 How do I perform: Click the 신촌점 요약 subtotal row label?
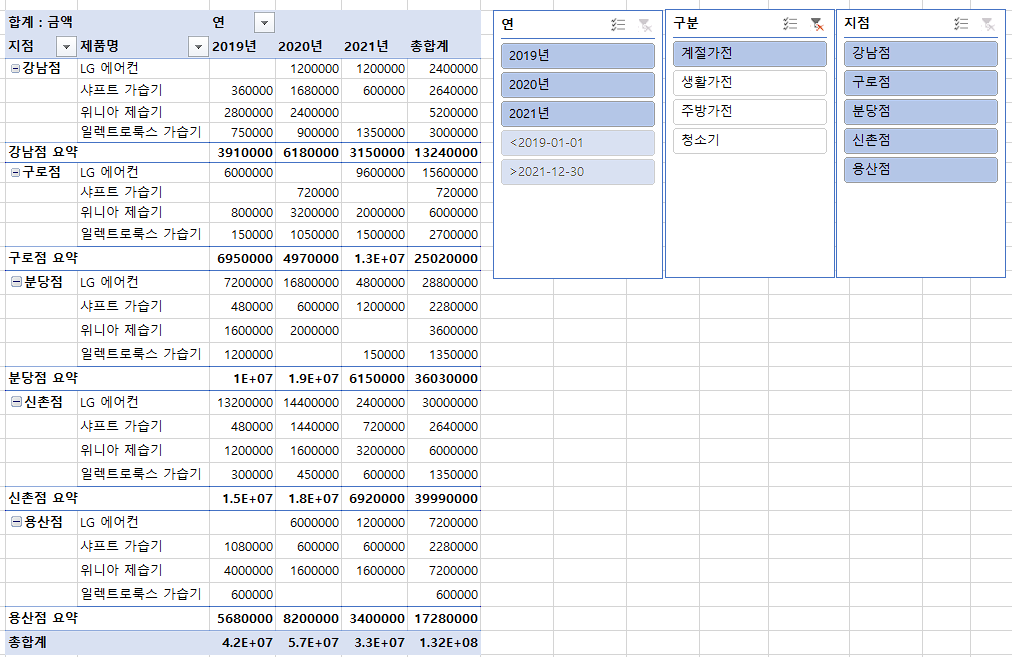pyautogui.click(x=43, y=498)
